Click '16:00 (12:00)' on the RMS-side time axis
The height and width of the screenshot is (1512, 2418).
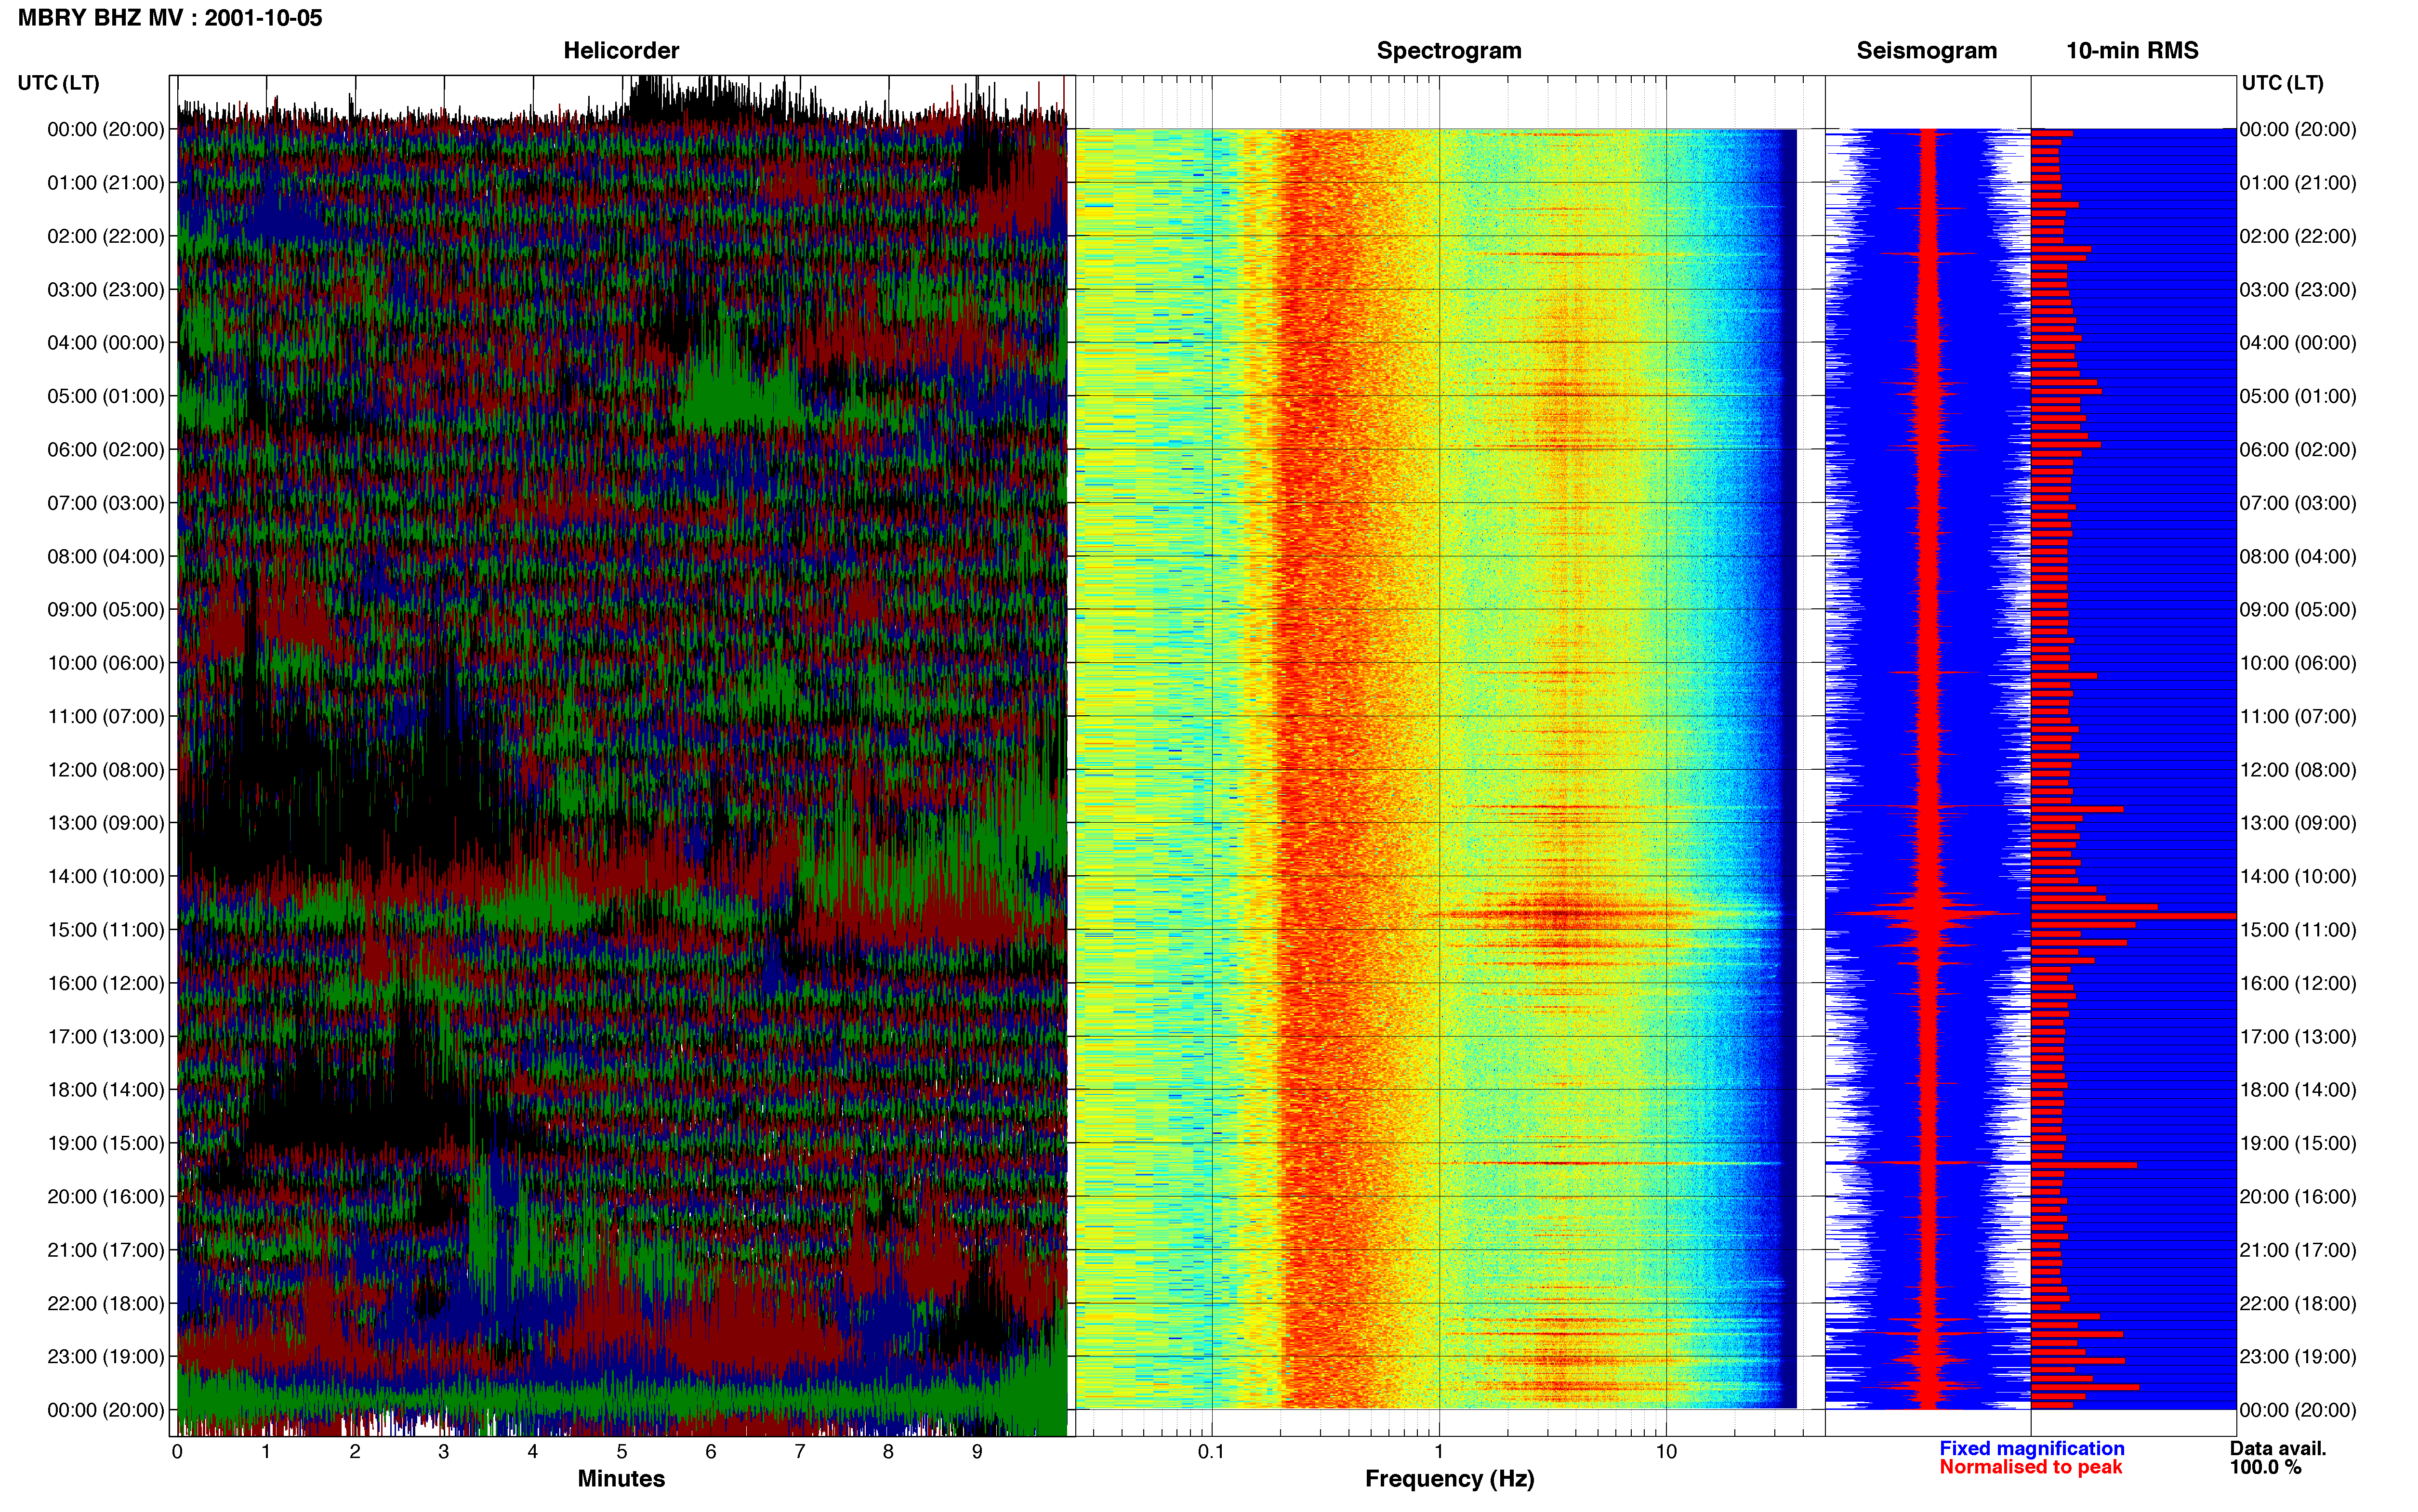tap(2298, 983)
